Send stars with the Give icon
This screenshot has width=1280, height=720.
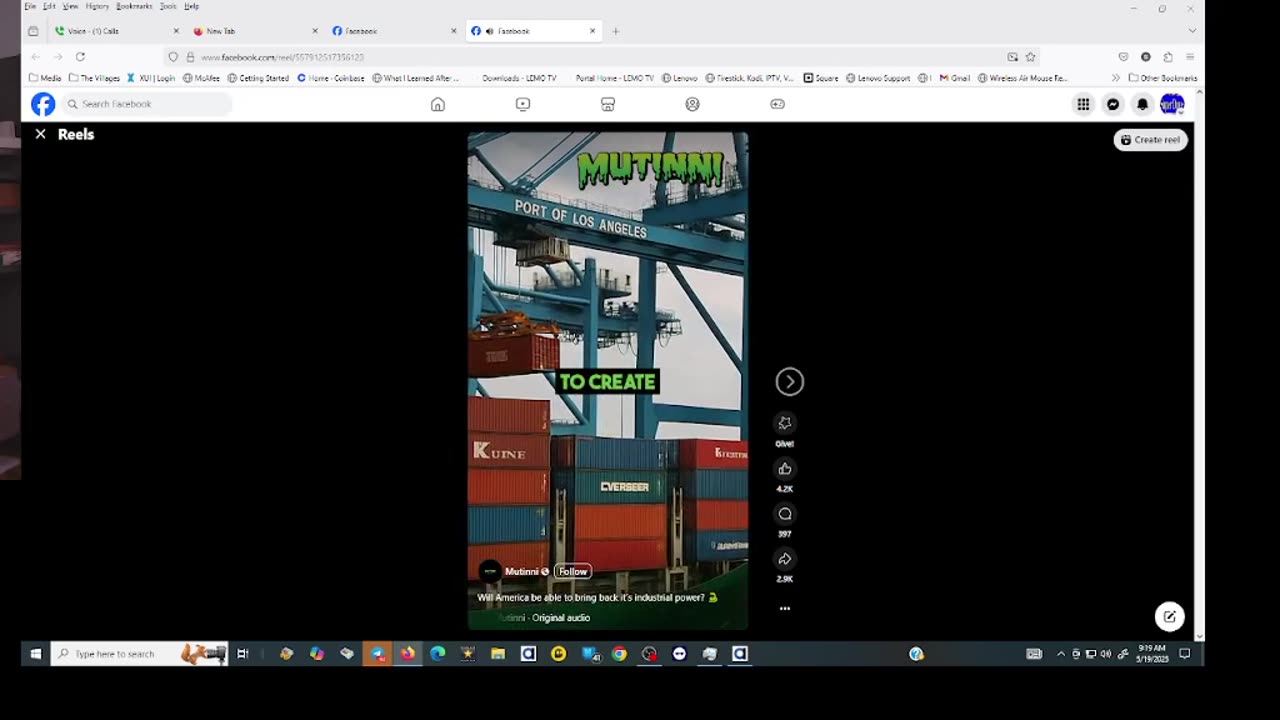pyautogui.click(x=785, y=423)
